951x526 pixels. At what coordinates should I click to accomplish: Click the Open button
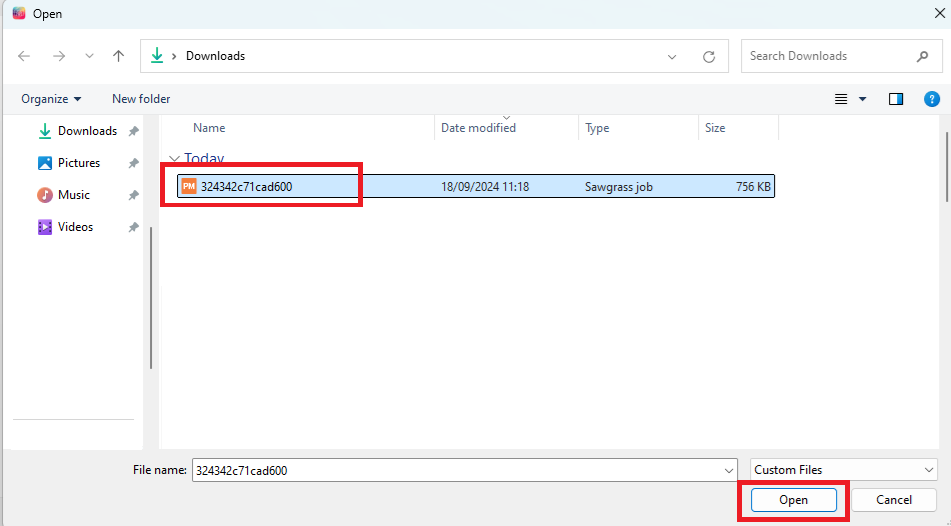(793, 500)
